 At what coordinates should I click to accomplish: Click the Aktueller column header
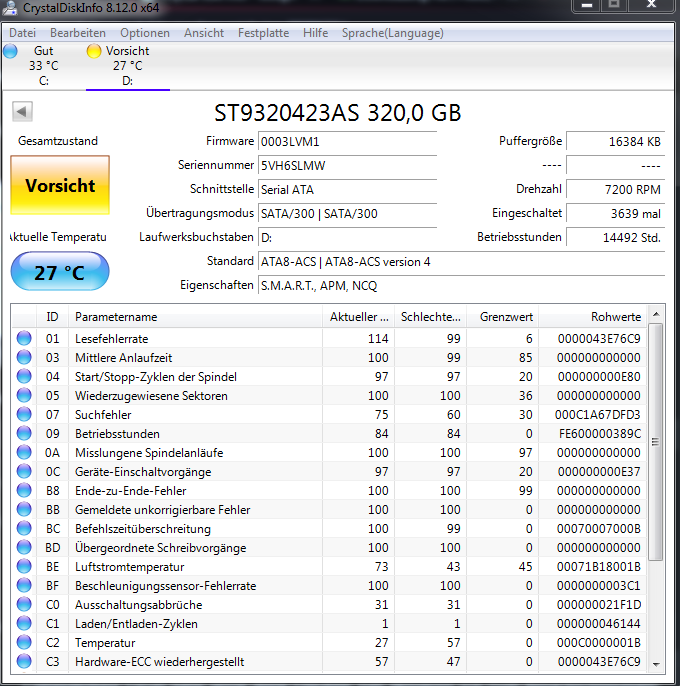tap(358, 317)
